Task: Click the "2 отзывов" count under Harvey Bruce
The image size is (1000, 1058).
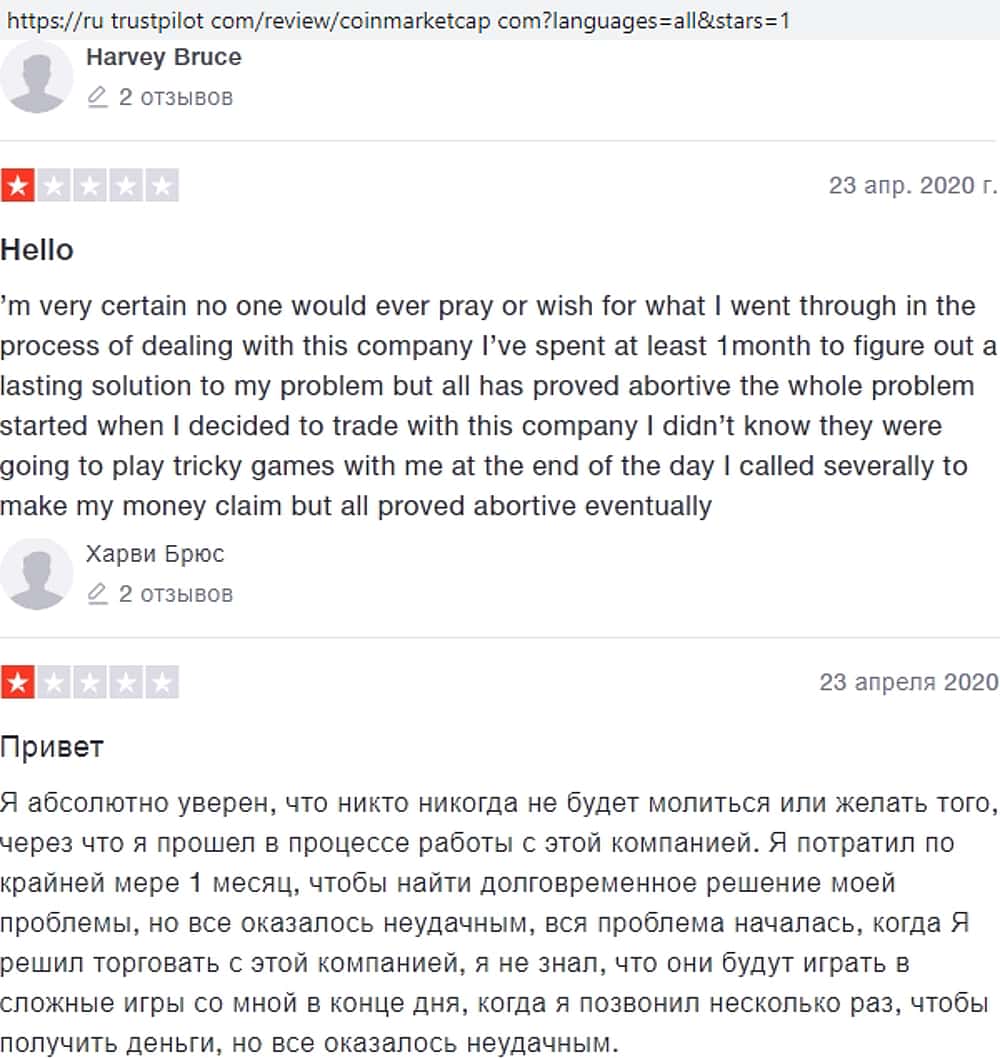Action: (x=175, y=97)
